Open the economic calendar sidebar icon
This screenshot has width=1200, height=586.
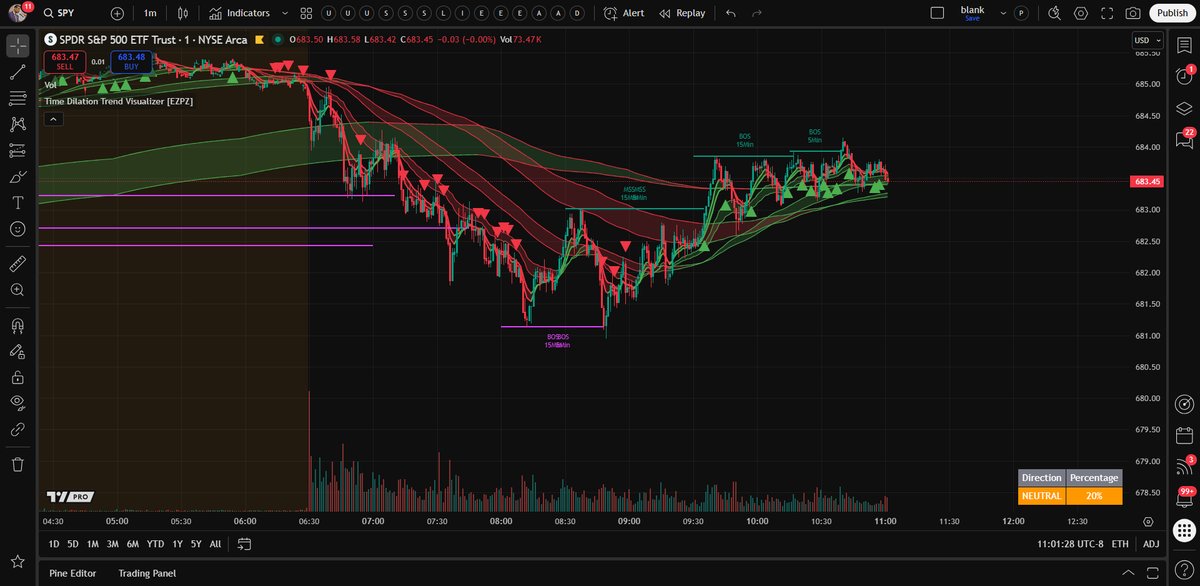1184,435
